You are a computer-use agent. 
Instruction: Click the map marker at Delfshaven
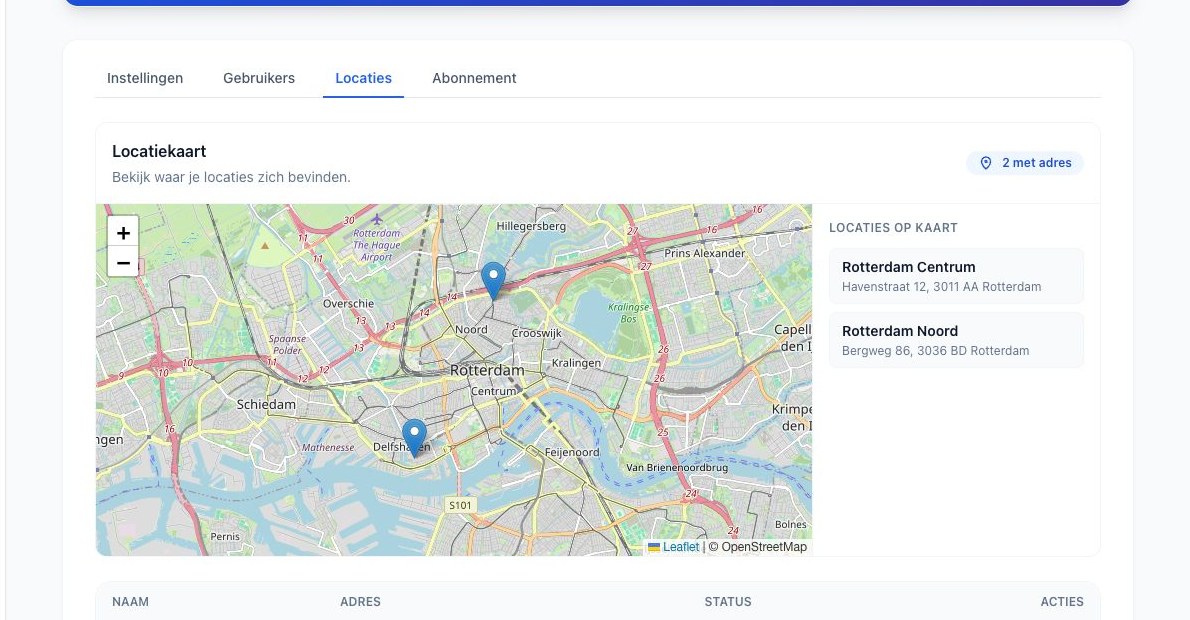tap(414, 438)
